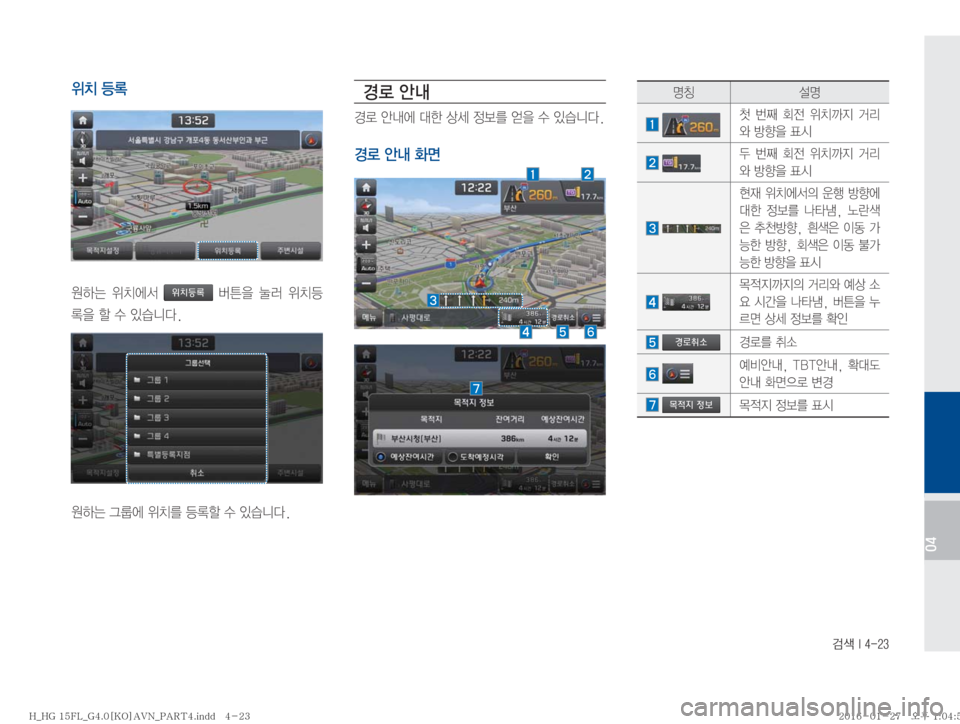This screenshot has height=724, width=960.
Task: Select 특별등록지점 folder in the group list
Action: [196, 453]
